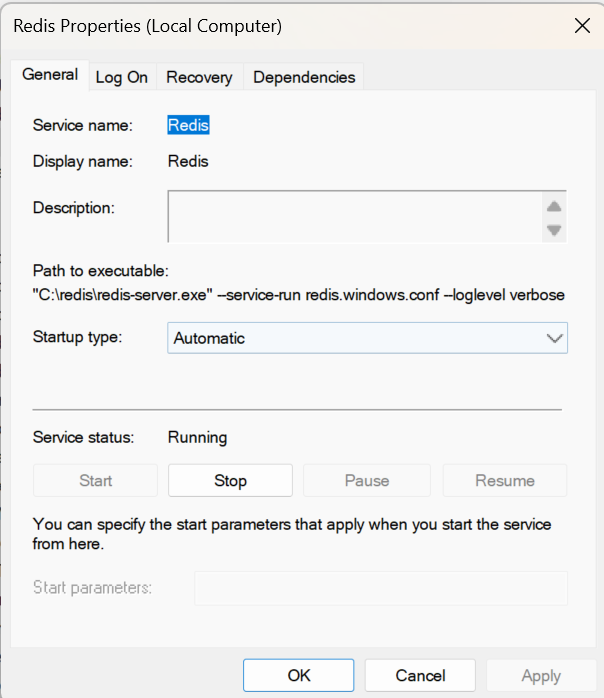Focus the Start parameters input field
The height and width of the screenshot is (698, 604).
pyautogui.click(x=380, y=588)
